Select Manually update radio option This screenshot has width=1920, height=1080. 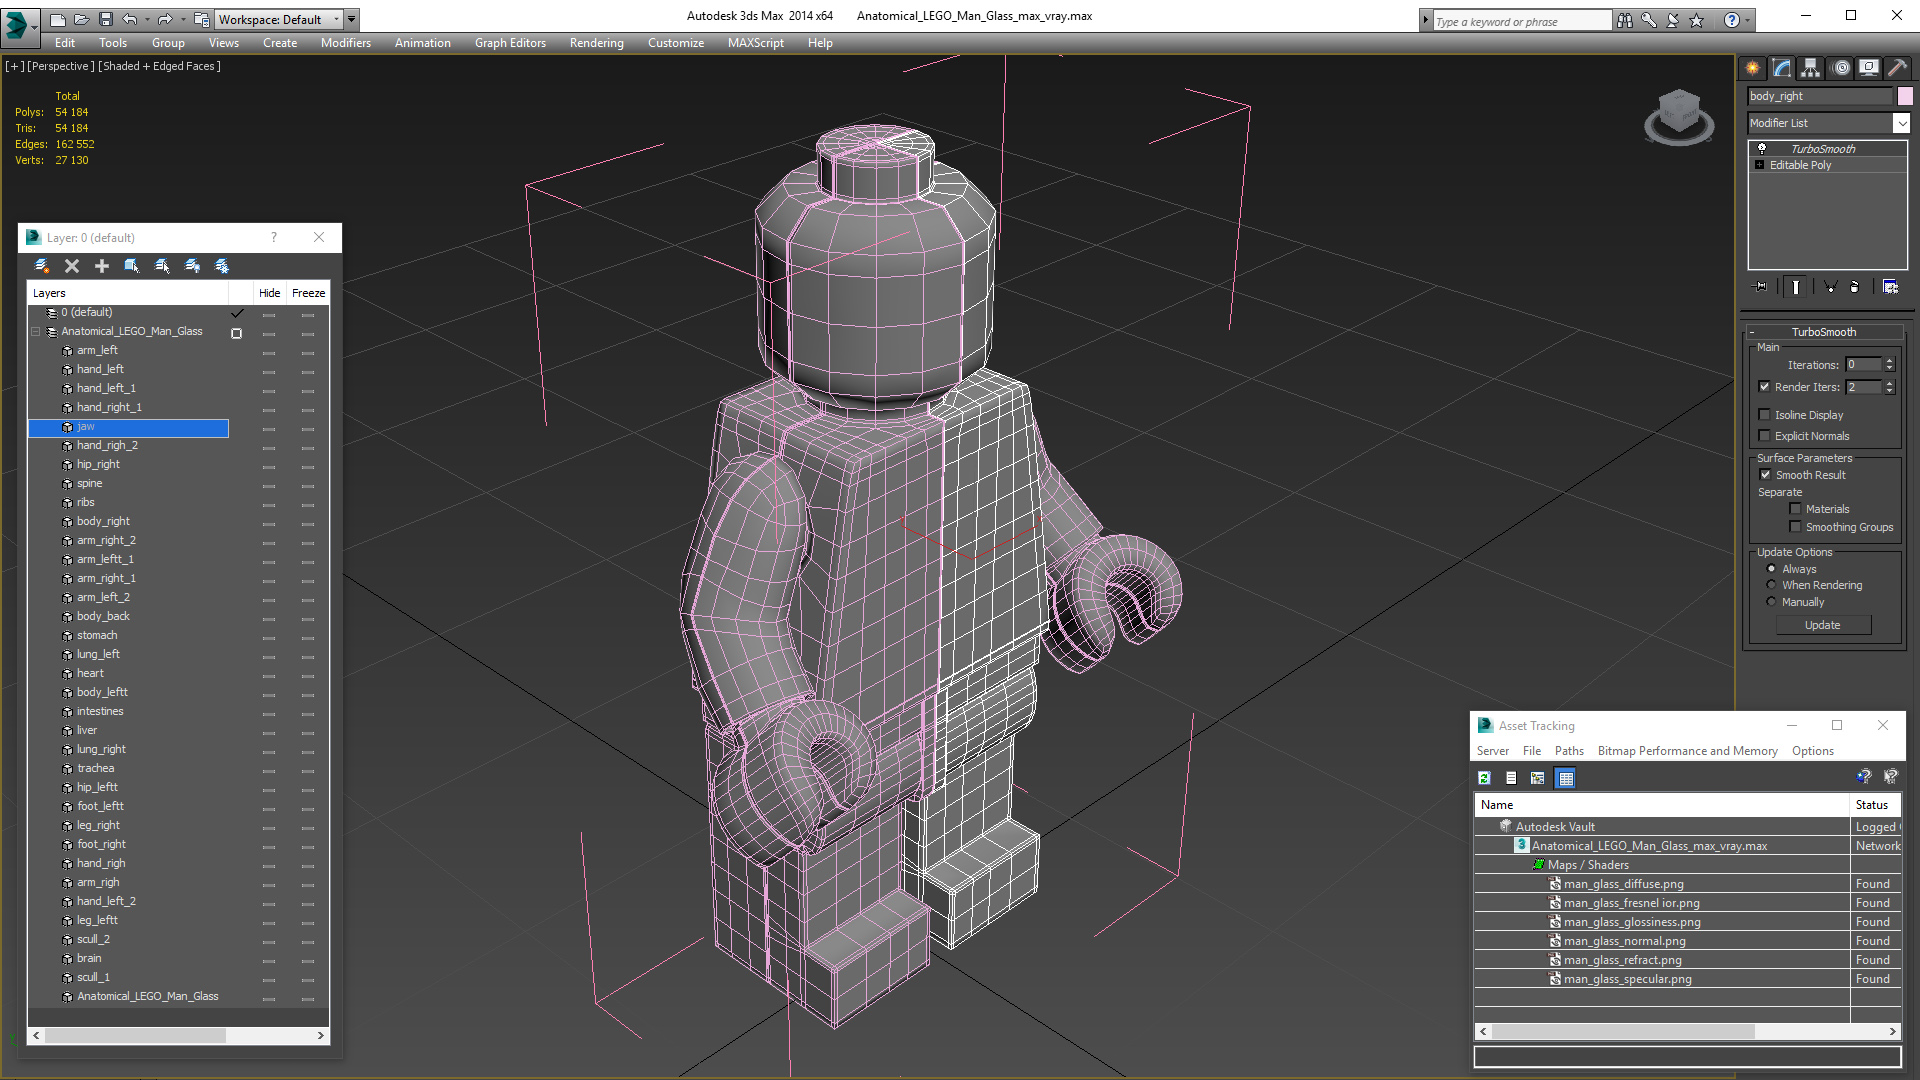point(1772,602)
